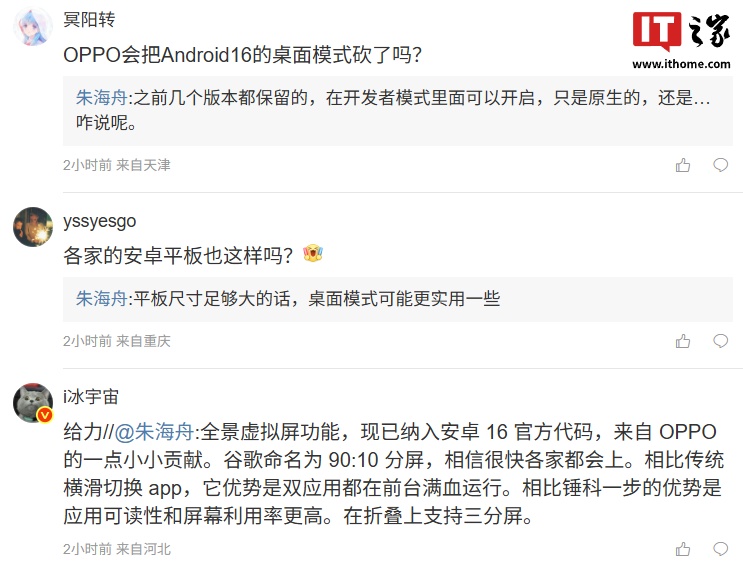Image resolution: width=743 pixels, height=563 pixels.
Task: Click the crying emoji in yssyesgo's comment
Action: coord(313,253)
